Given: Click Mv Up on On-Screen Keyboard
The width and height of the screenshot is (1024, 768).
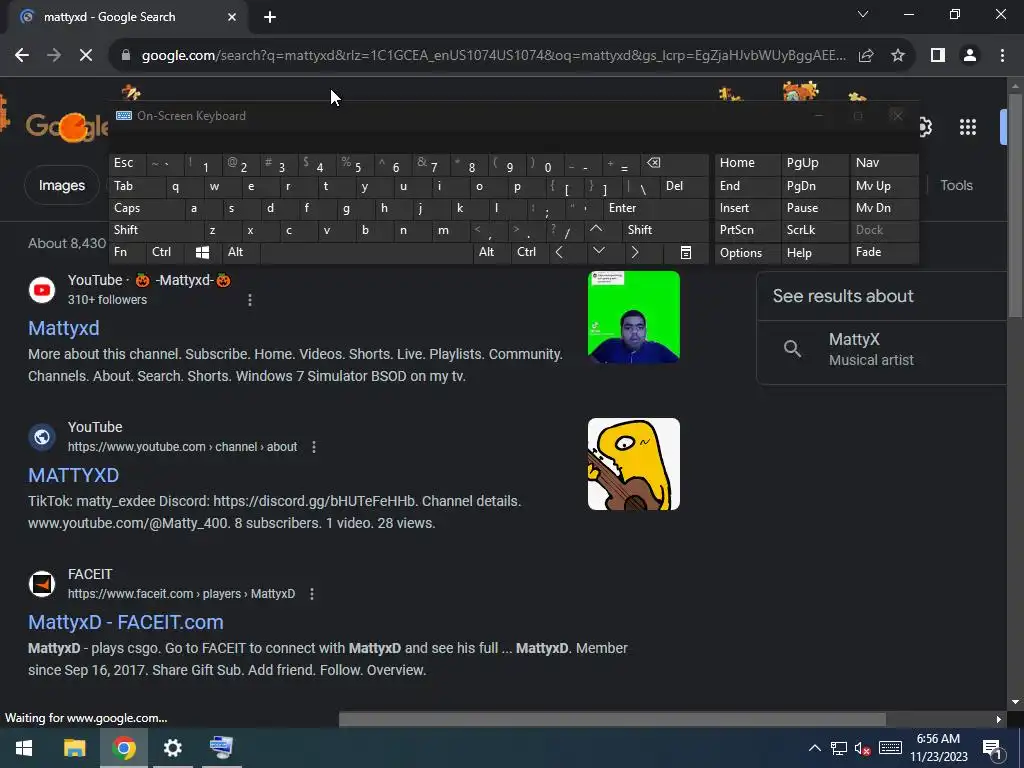Looking at the screenshot, I should tap(884, 186).
